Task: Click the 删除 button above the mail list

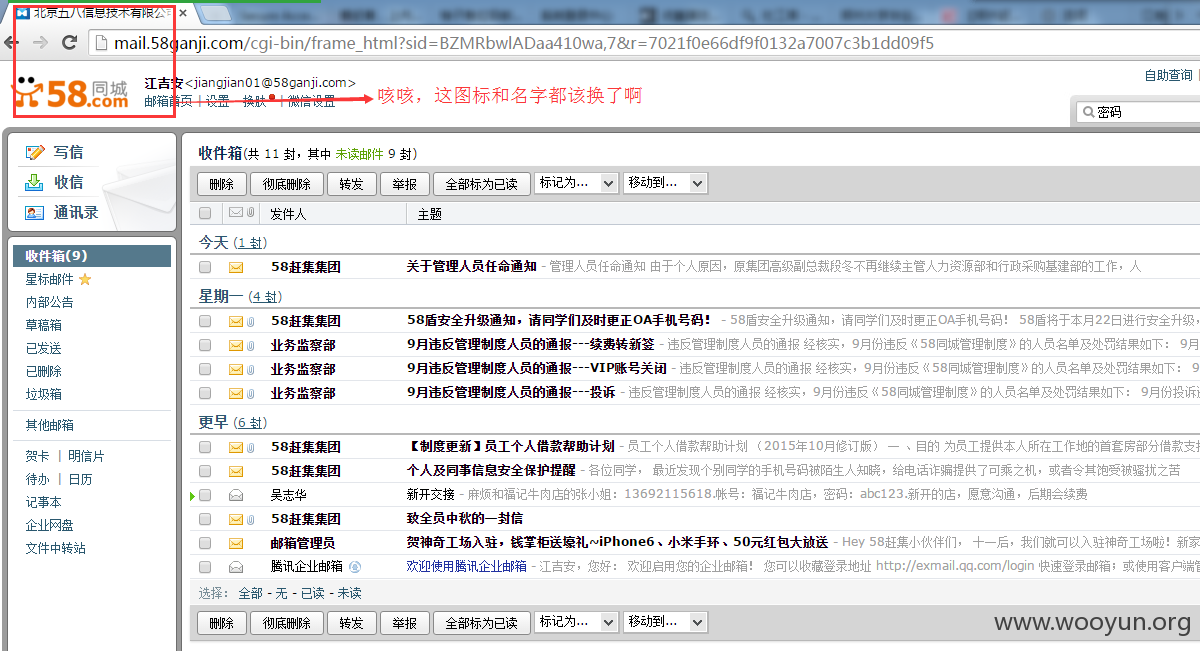Action: click(x=222, y=184)
